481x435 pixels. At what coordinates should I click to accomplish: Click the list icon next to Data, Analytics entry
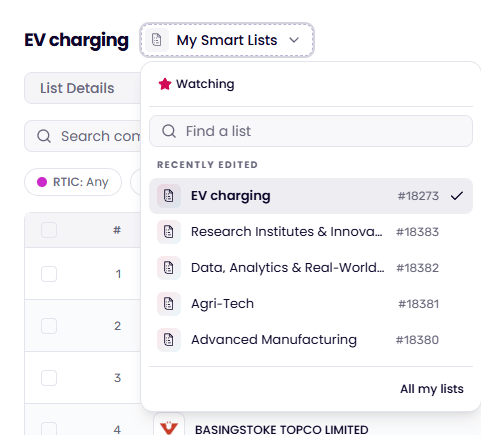(169, 268)
